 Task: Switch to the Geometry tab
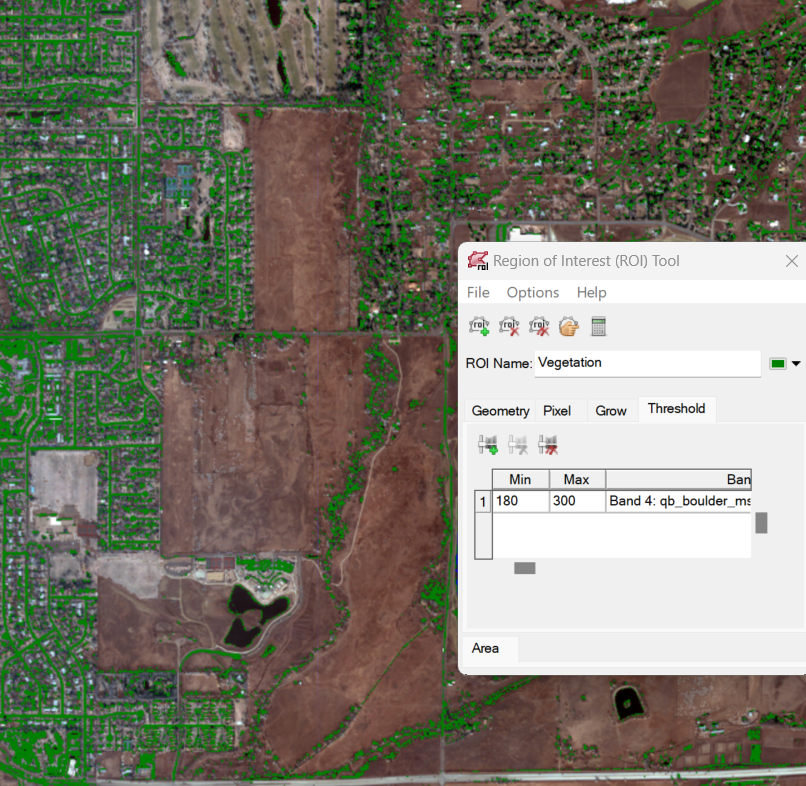[x=500, y=411]
